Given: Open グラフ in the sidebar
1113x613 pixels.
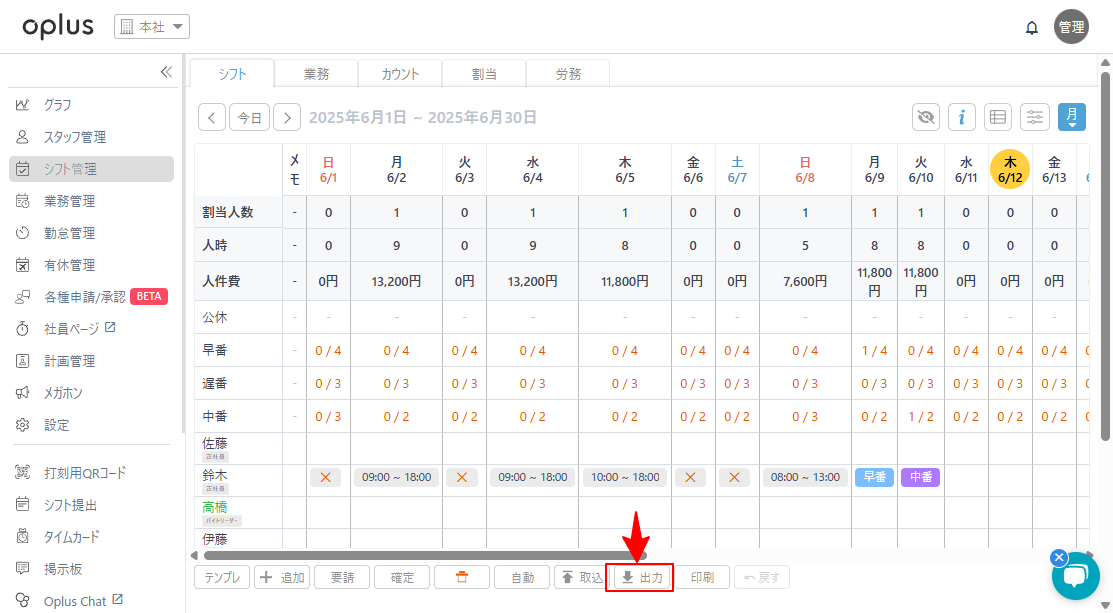Looking at the screenshot, I should click(57, 105).
